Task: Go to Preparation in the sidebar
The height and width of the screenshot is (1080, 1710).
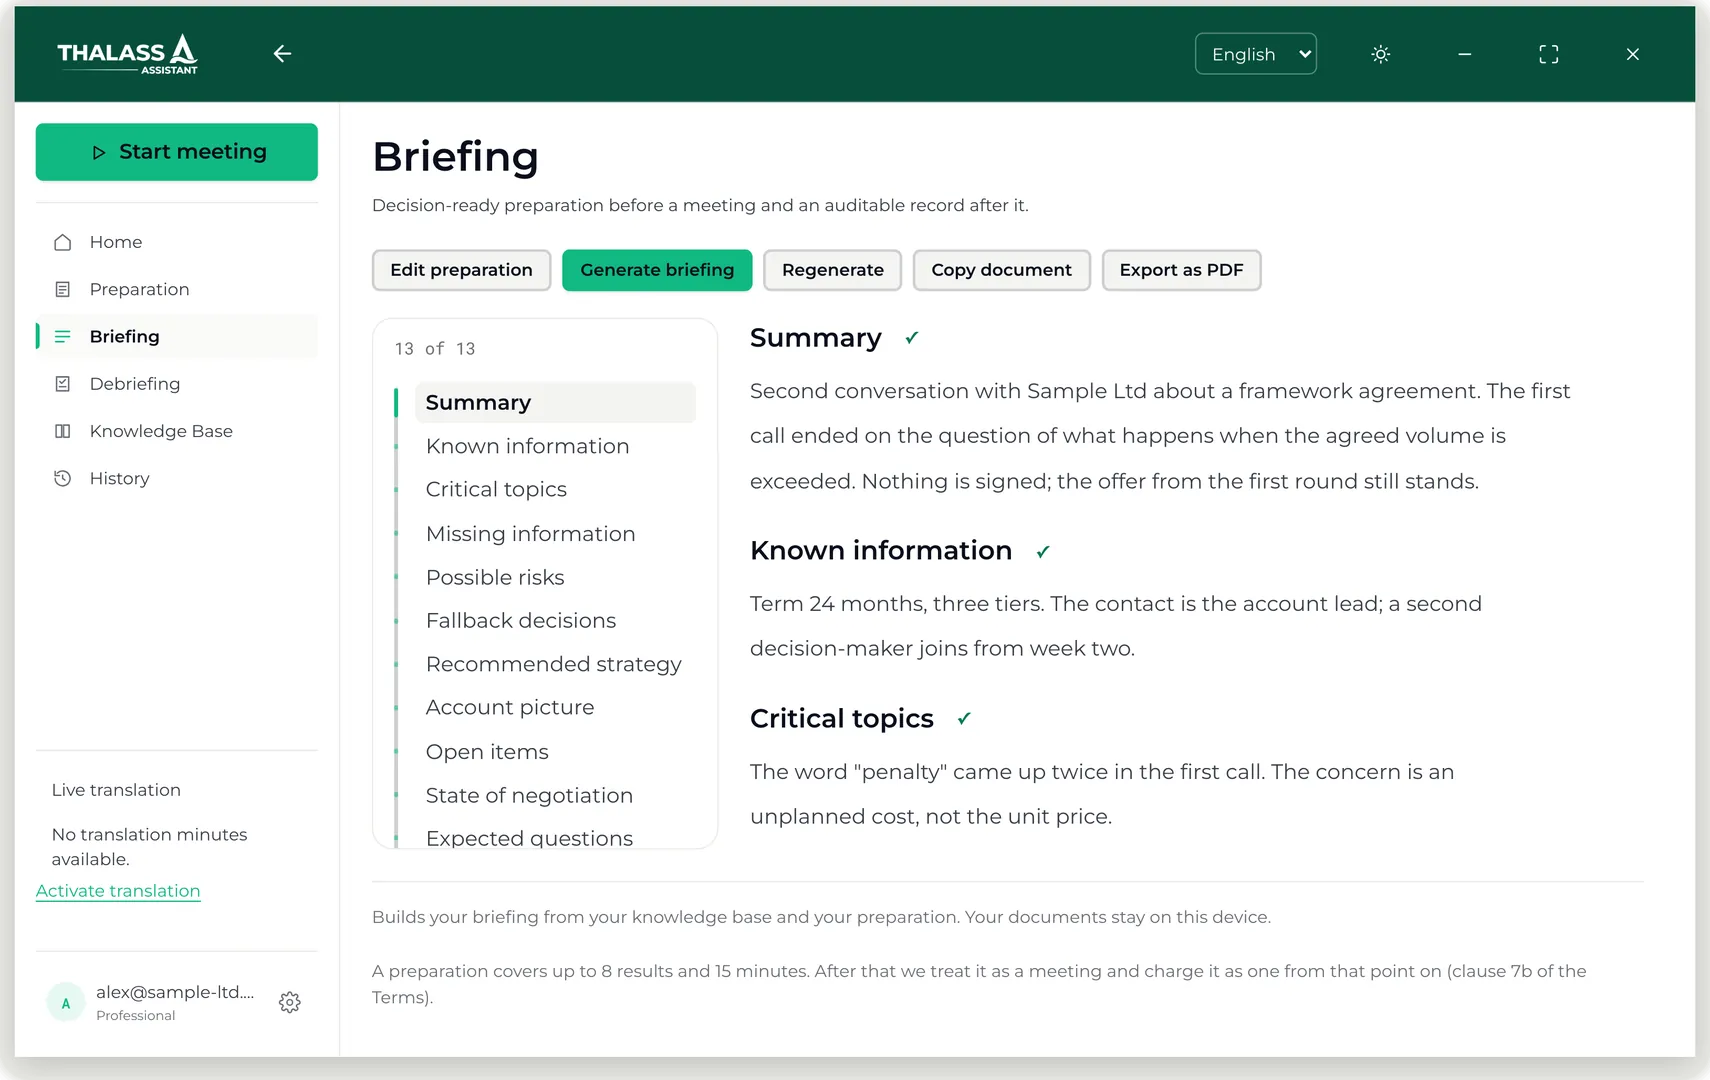Action: point(177,289)
